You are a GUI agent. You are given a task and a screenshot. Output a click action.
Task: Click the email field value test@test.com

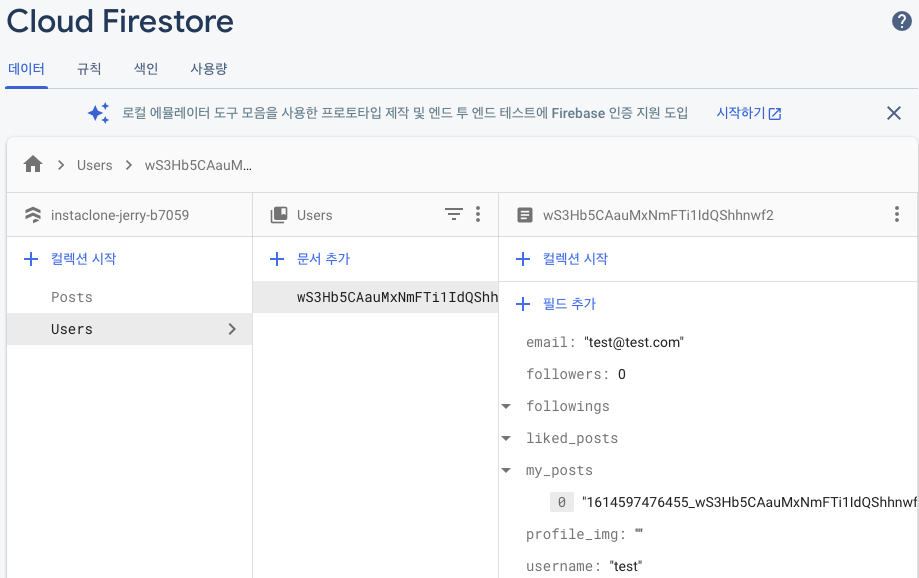click(634, 342)
